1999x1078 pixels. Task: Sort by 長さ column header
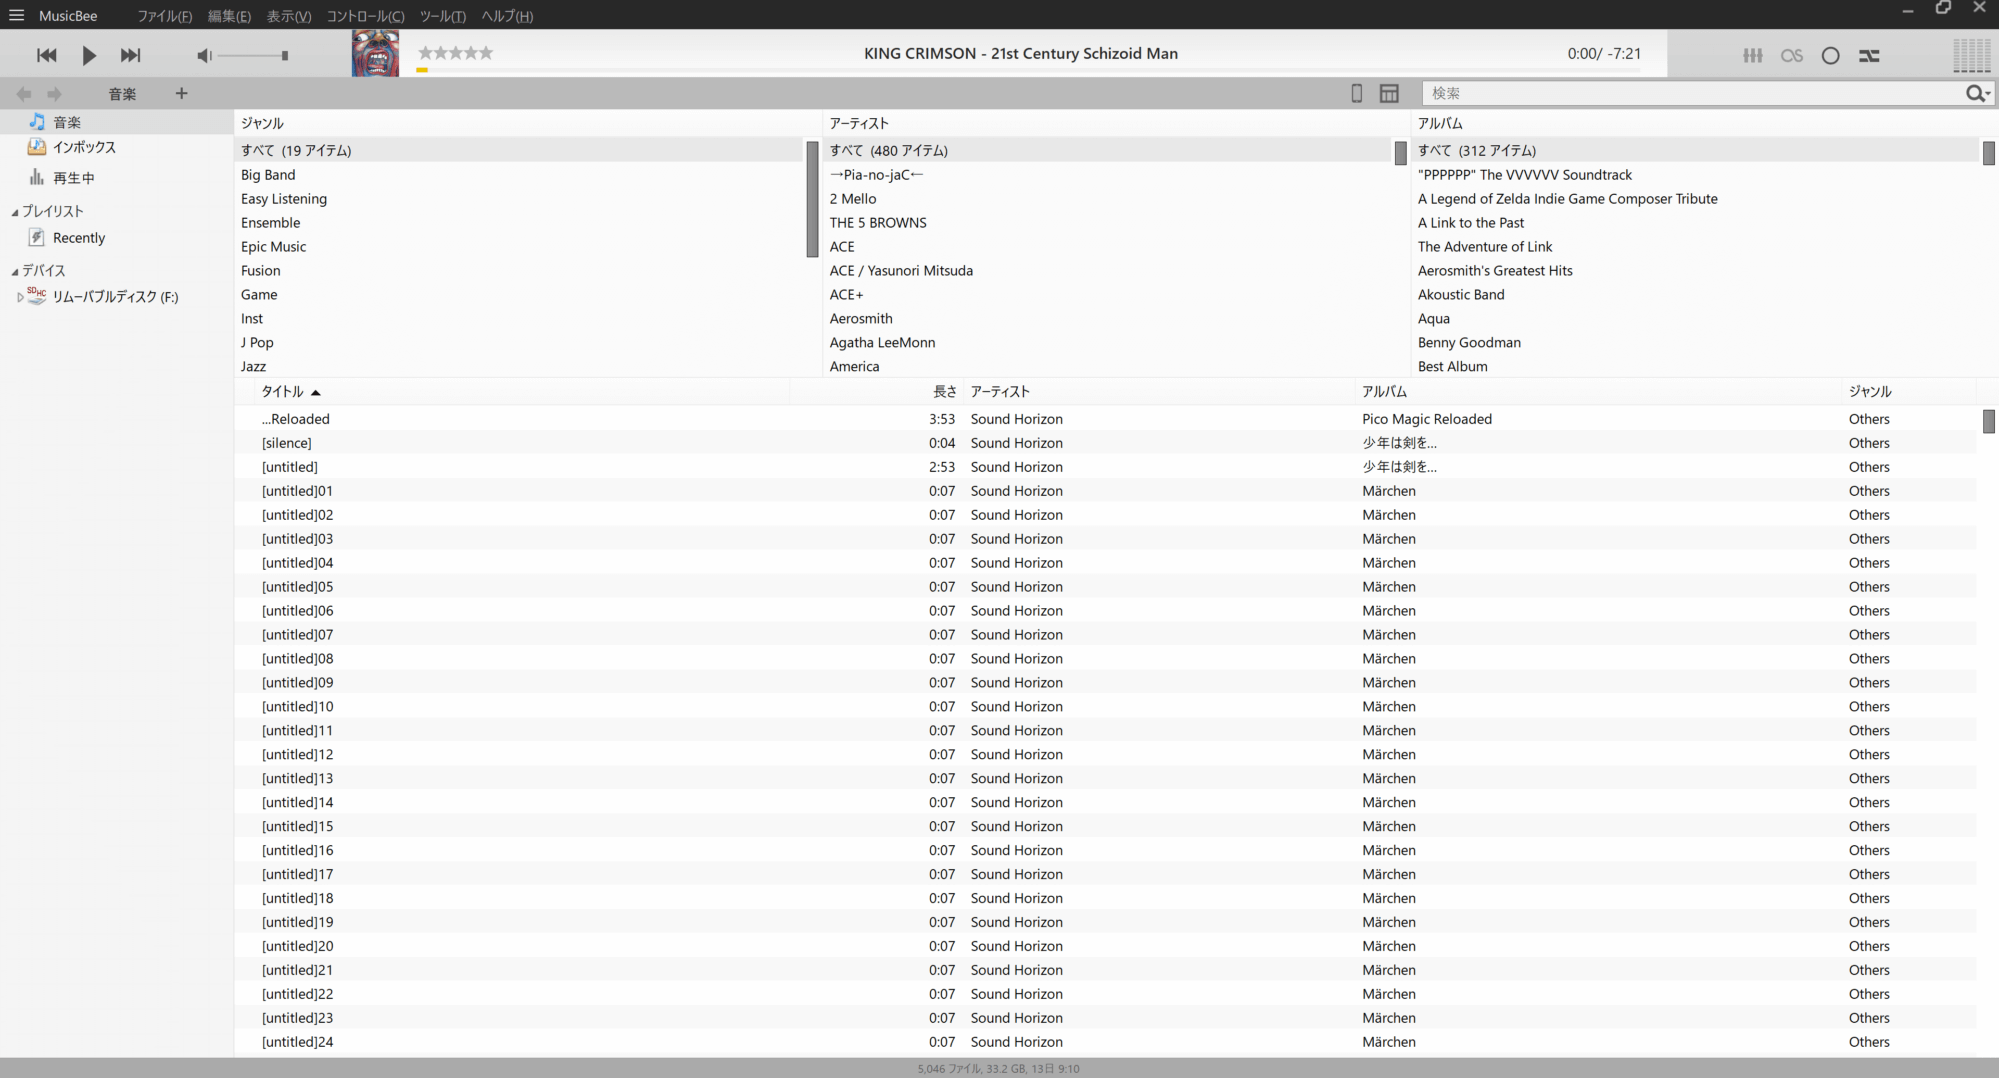tap(945, 392)
